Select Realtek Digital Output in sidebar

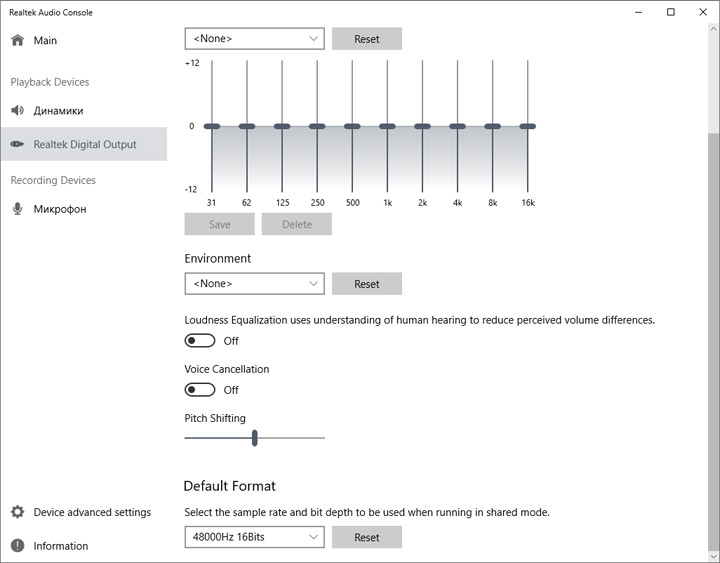pyautogui.click(x=84, y=144)
